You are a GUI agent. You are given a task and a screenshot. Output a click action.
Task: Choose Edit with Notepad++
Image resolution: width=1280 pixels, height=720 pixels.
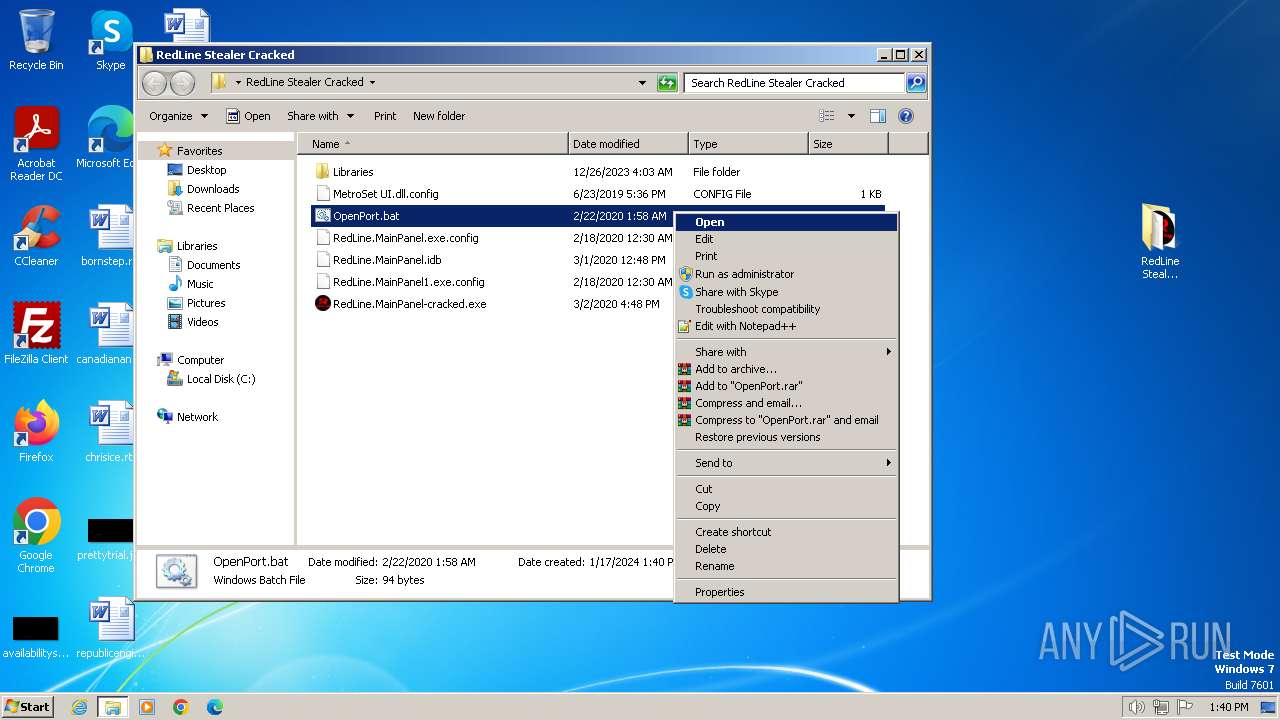point(786,326)
